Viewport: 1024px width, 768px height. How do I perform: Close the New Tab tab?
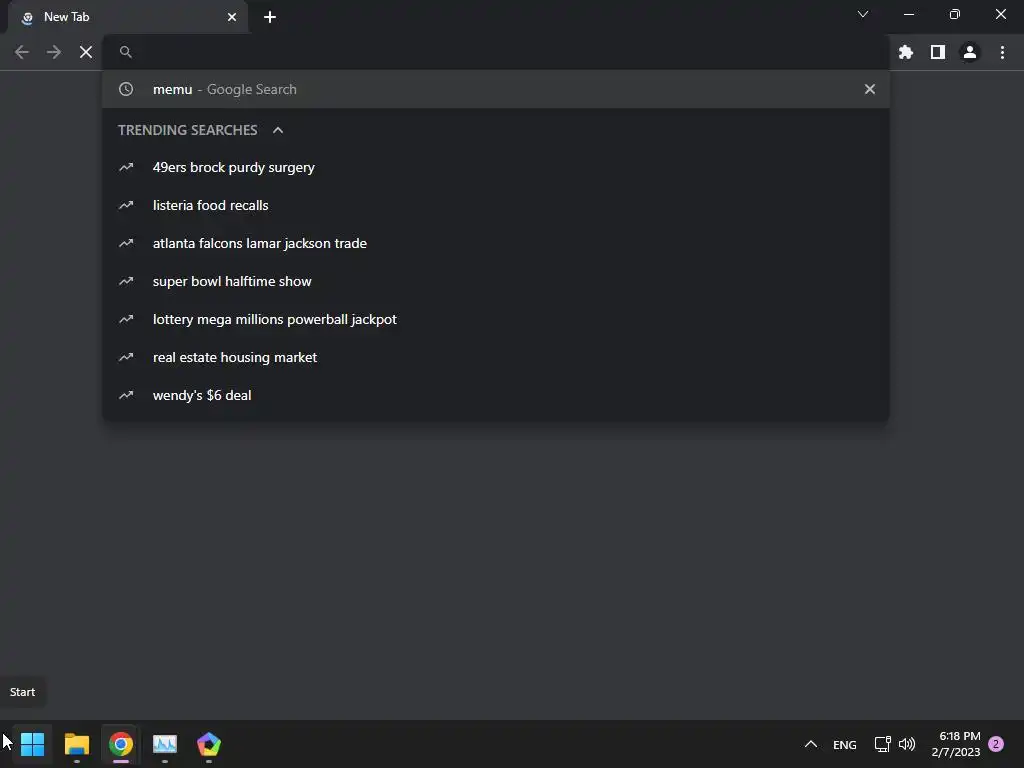click(232, 17)
